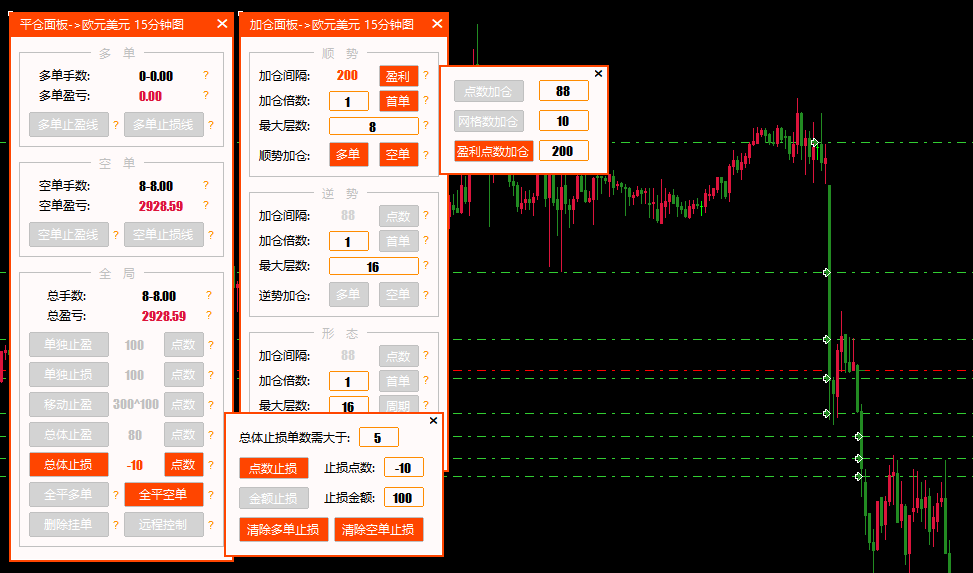Click the 总体止损单数需大于 input box
Viewport: 973px width, 573px height.
coord(378,437)
